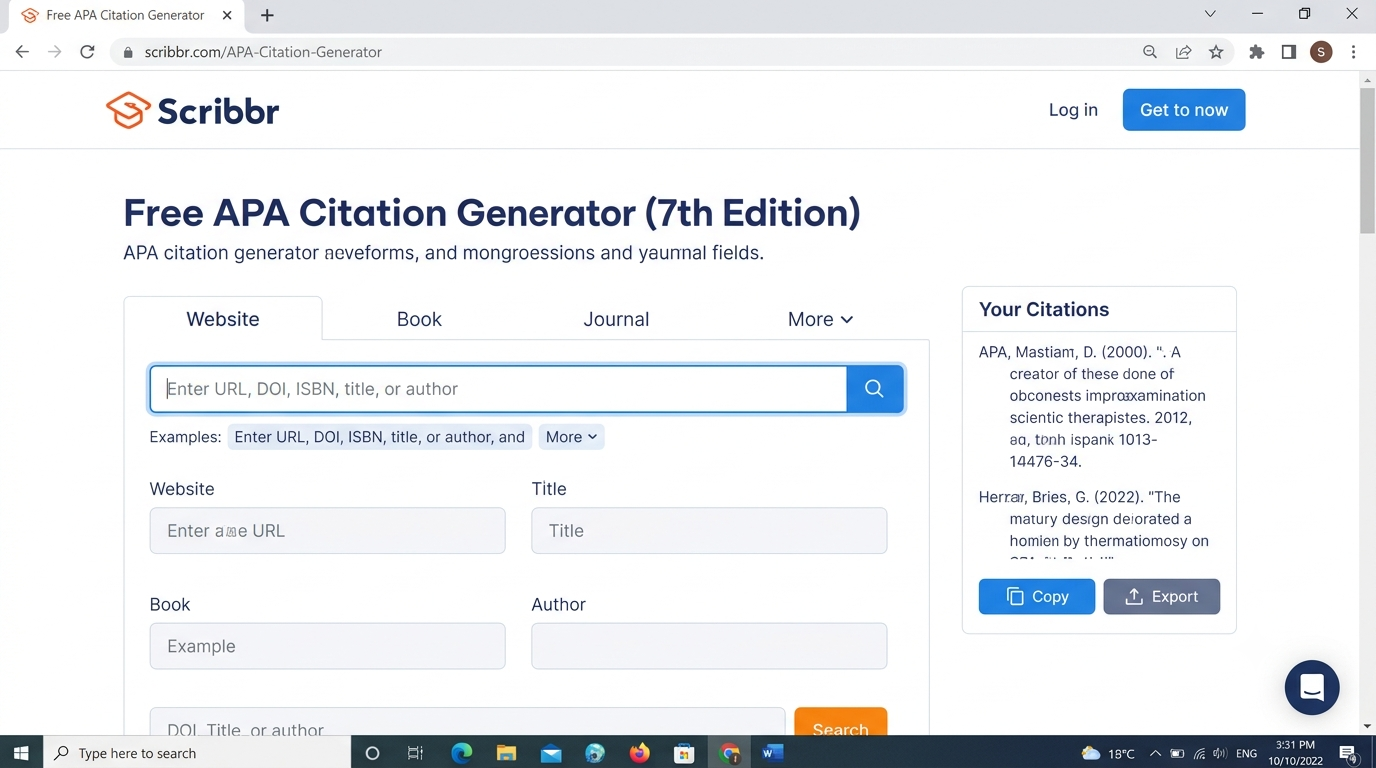This screenshot has height=768, width=1376.
Task: Click the Get to now button
Action: point(1184,110)
